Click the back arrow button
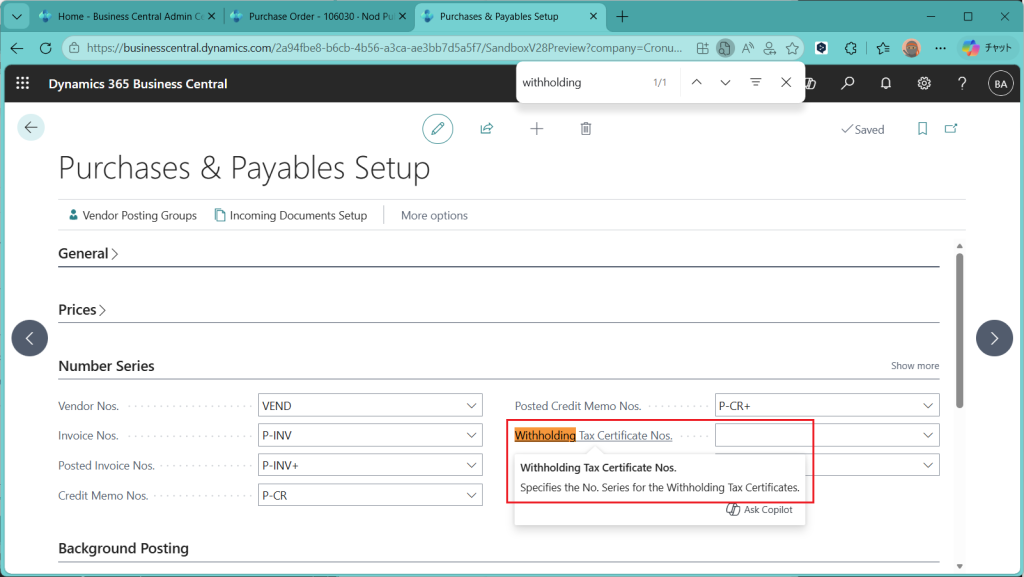Screen dimensions: 1024x577 point(31,127)
